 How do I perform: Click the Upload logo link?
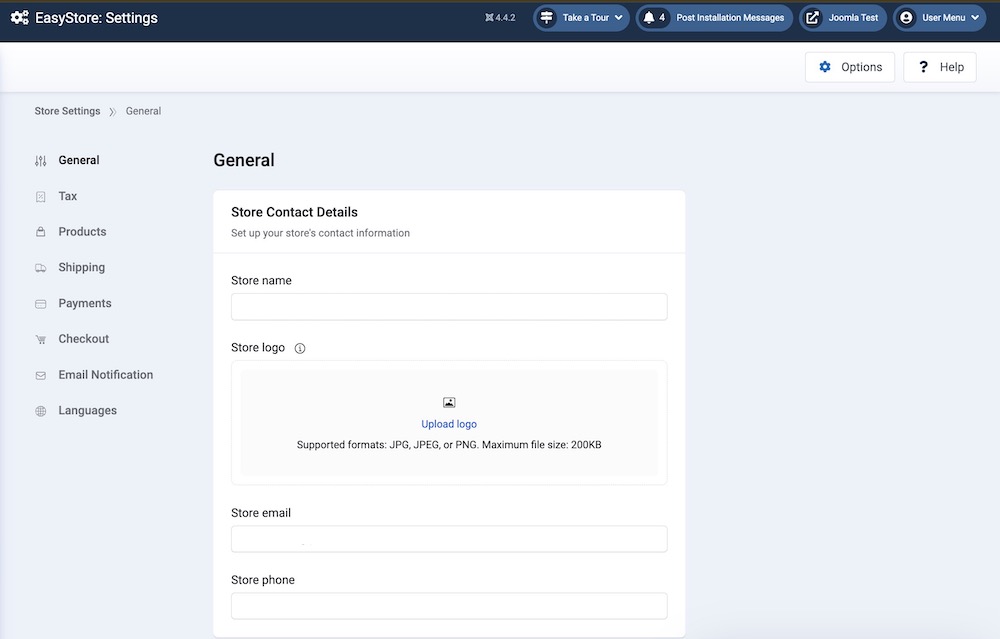click(449, 424)
